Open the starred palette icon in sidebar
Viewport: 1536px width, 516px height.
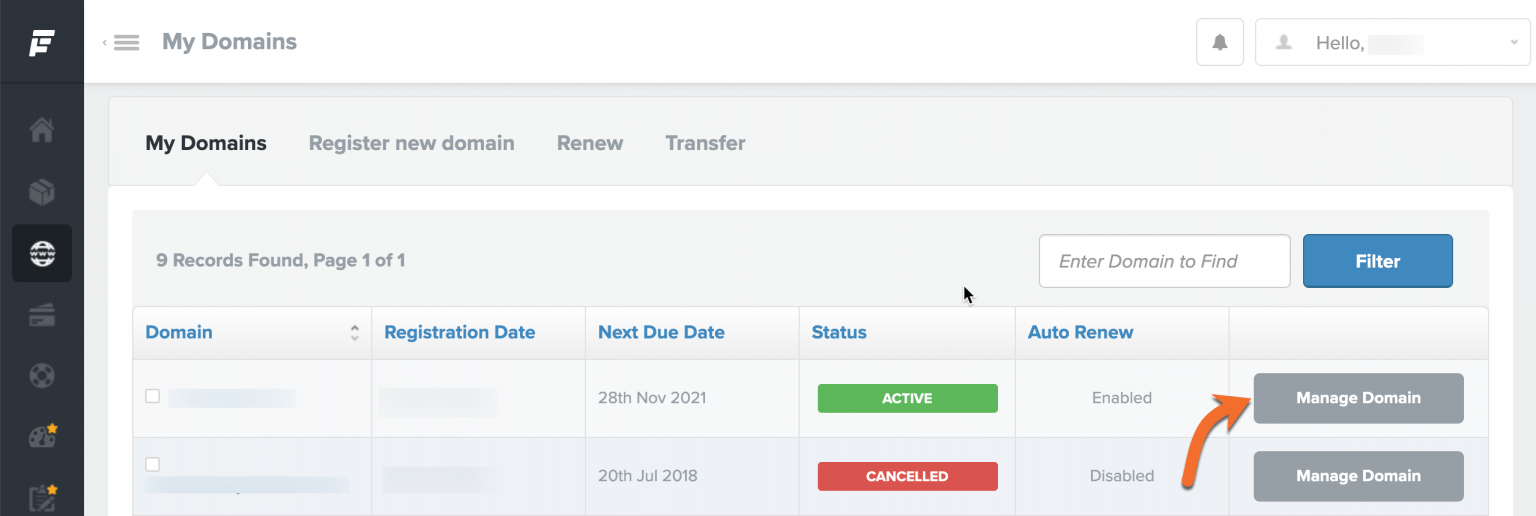[42, 437]
